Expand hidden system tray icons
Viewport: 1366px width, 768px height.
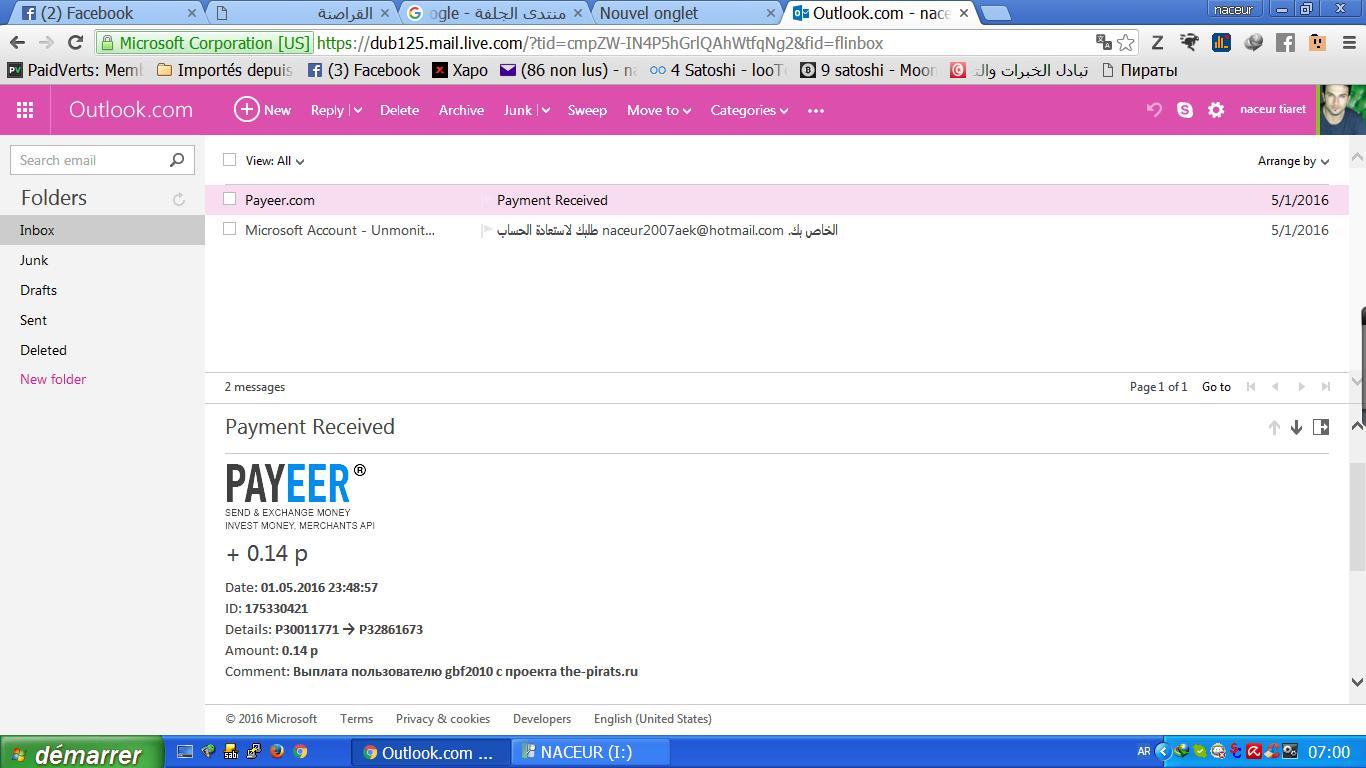click(x=1162, y=752)
